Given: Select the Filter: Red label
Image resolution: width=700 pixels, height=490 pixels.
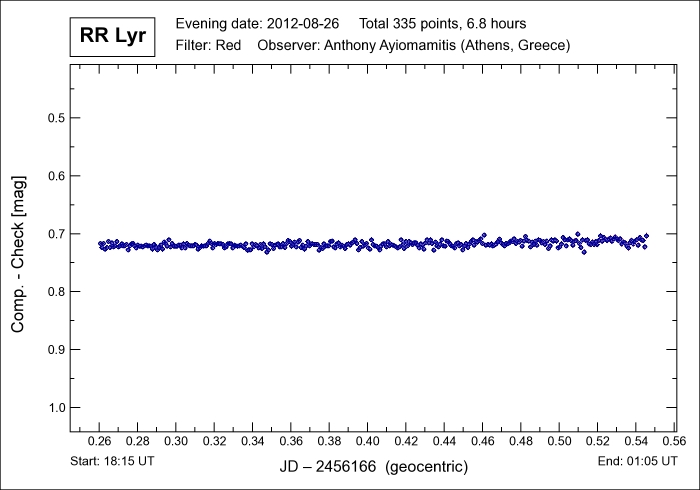Looking at the screenshot, I should pyautogui.click(x=208, y=46).
